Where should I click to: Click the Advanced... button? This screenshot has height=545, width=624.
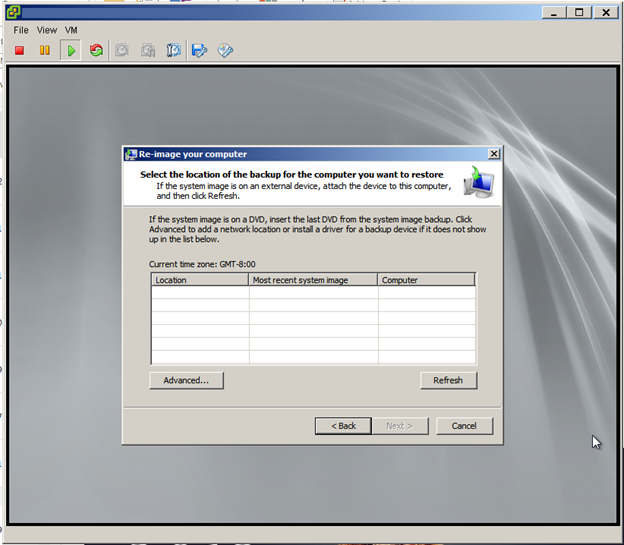[186, 381]
